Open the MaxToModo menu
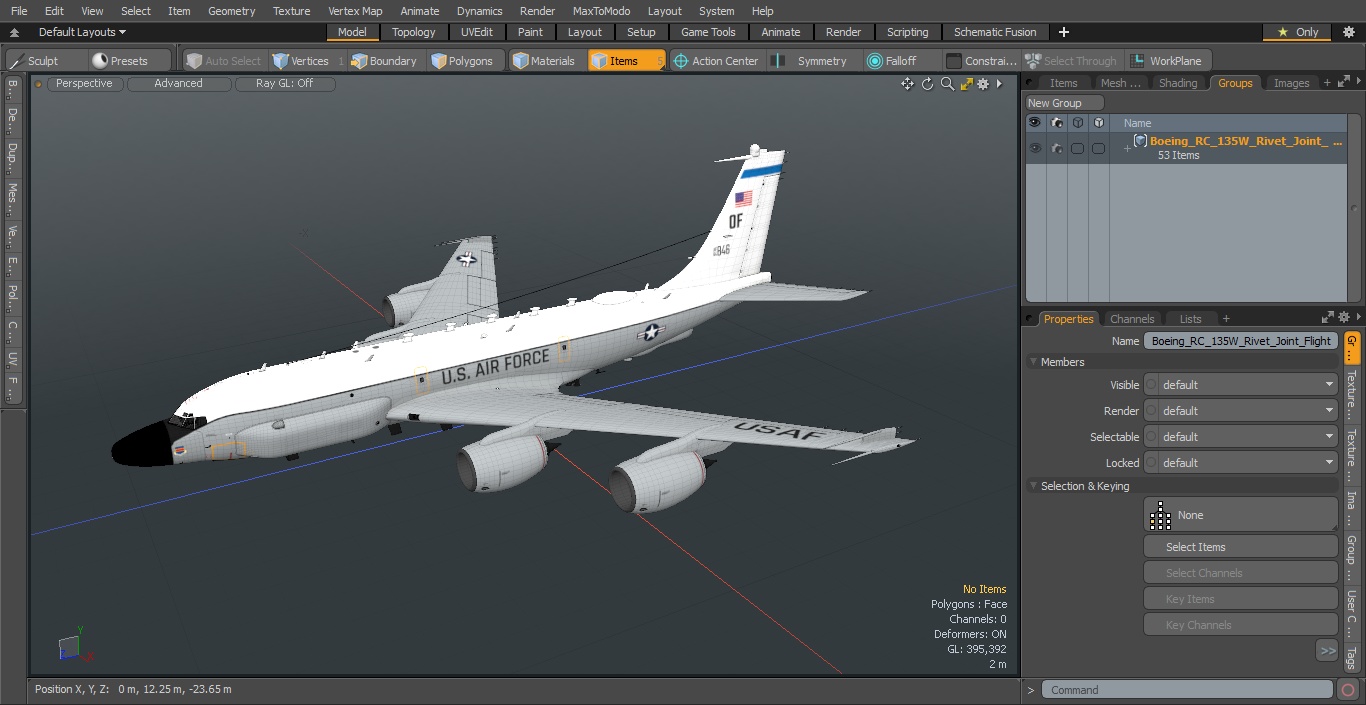This screenshot has width=1366, height=705. coord(601,11)
